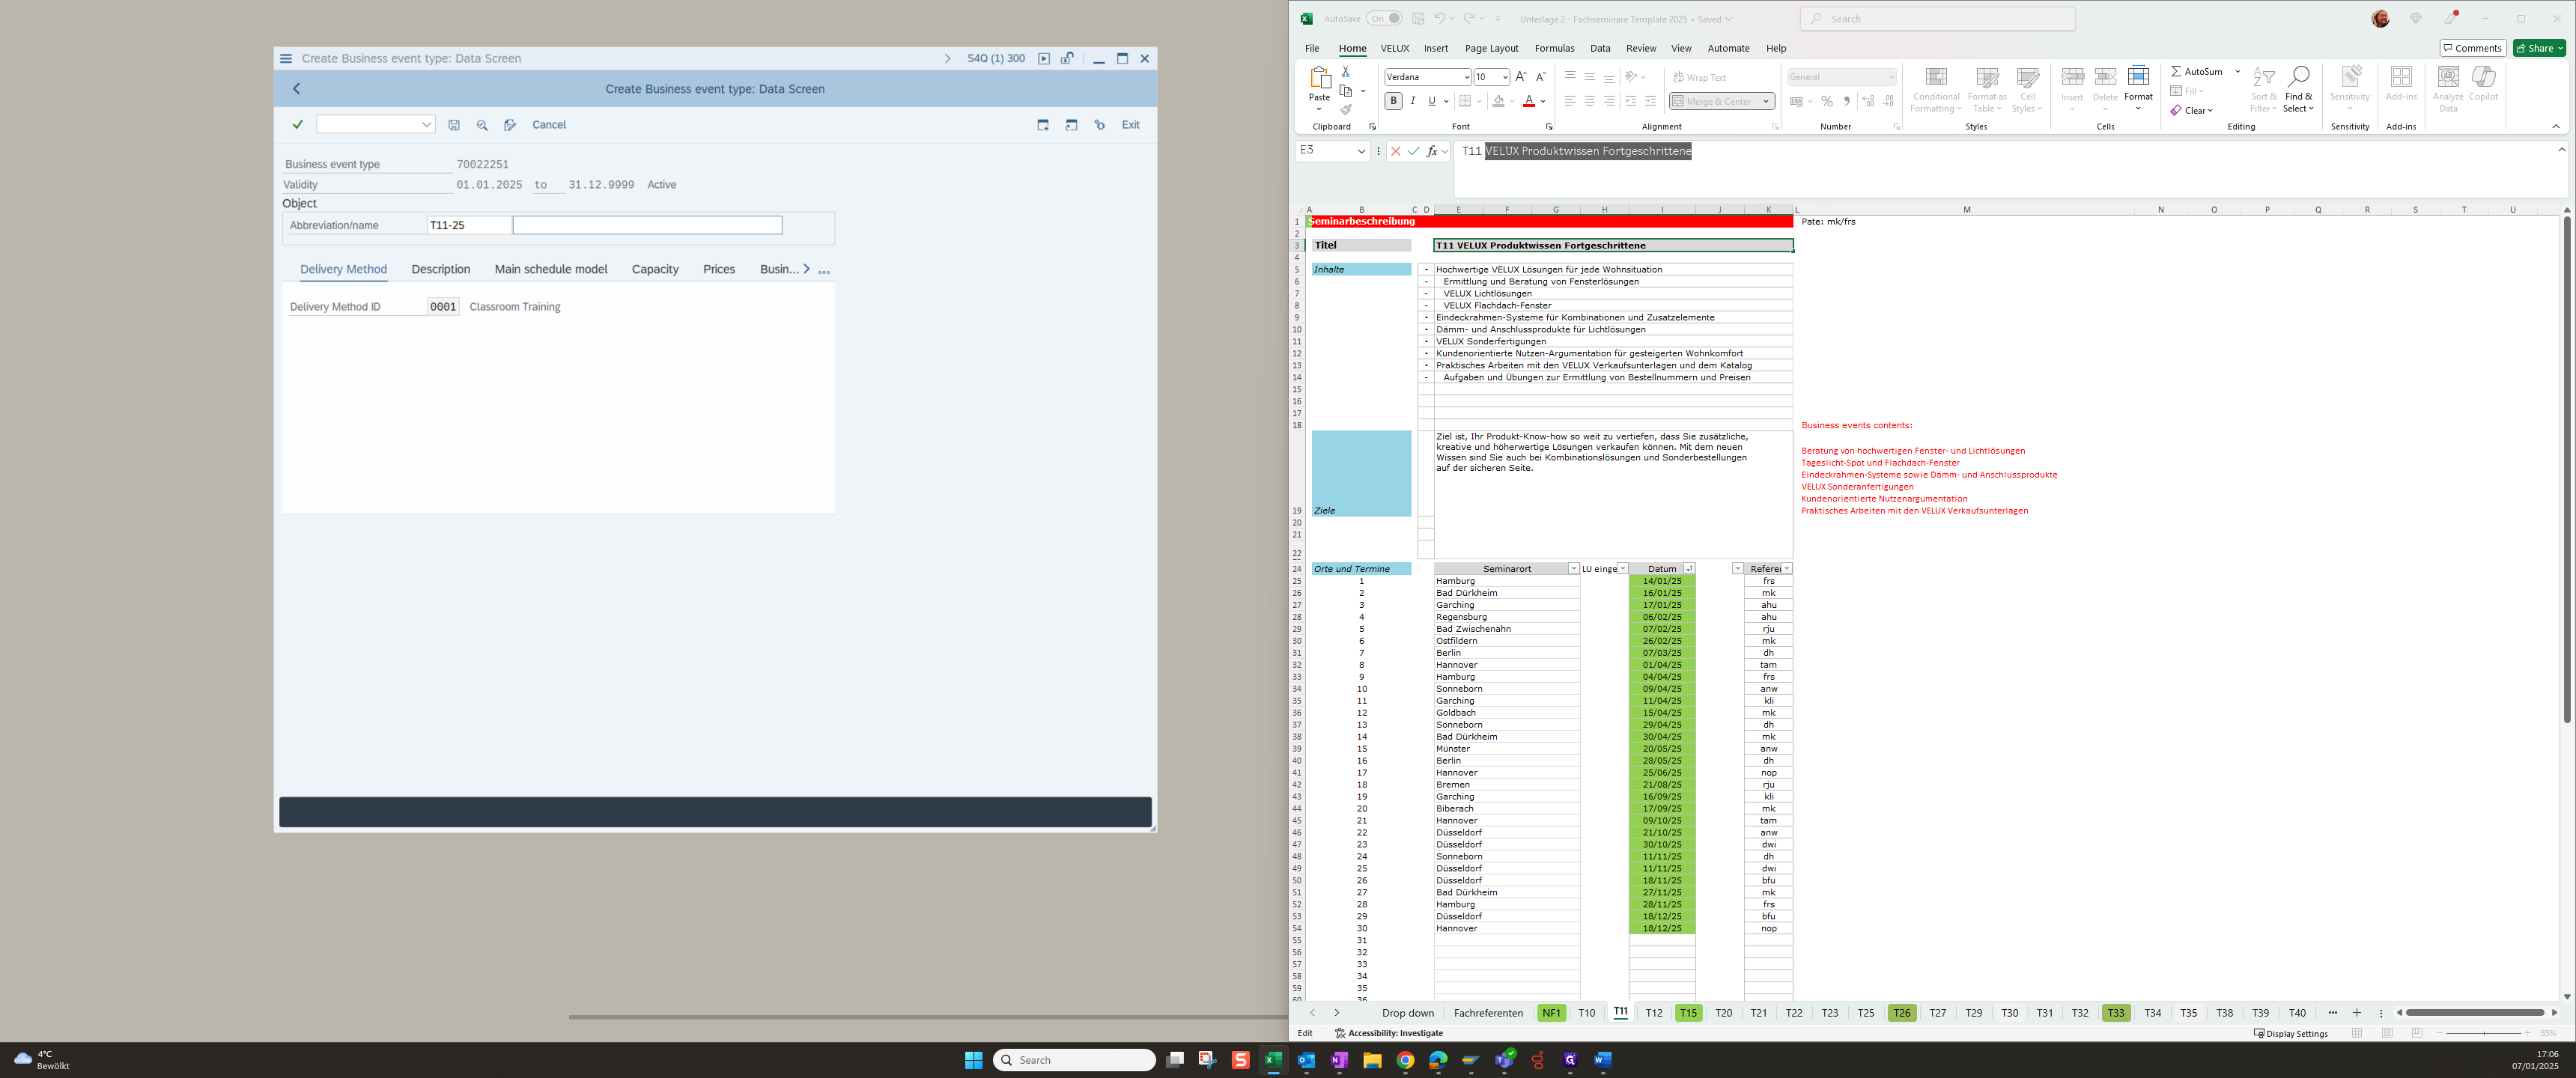This screenshot has width=2576, height=1078.
Task: Toggle Underline formatting in Excel
Action: click(1432, 101)
